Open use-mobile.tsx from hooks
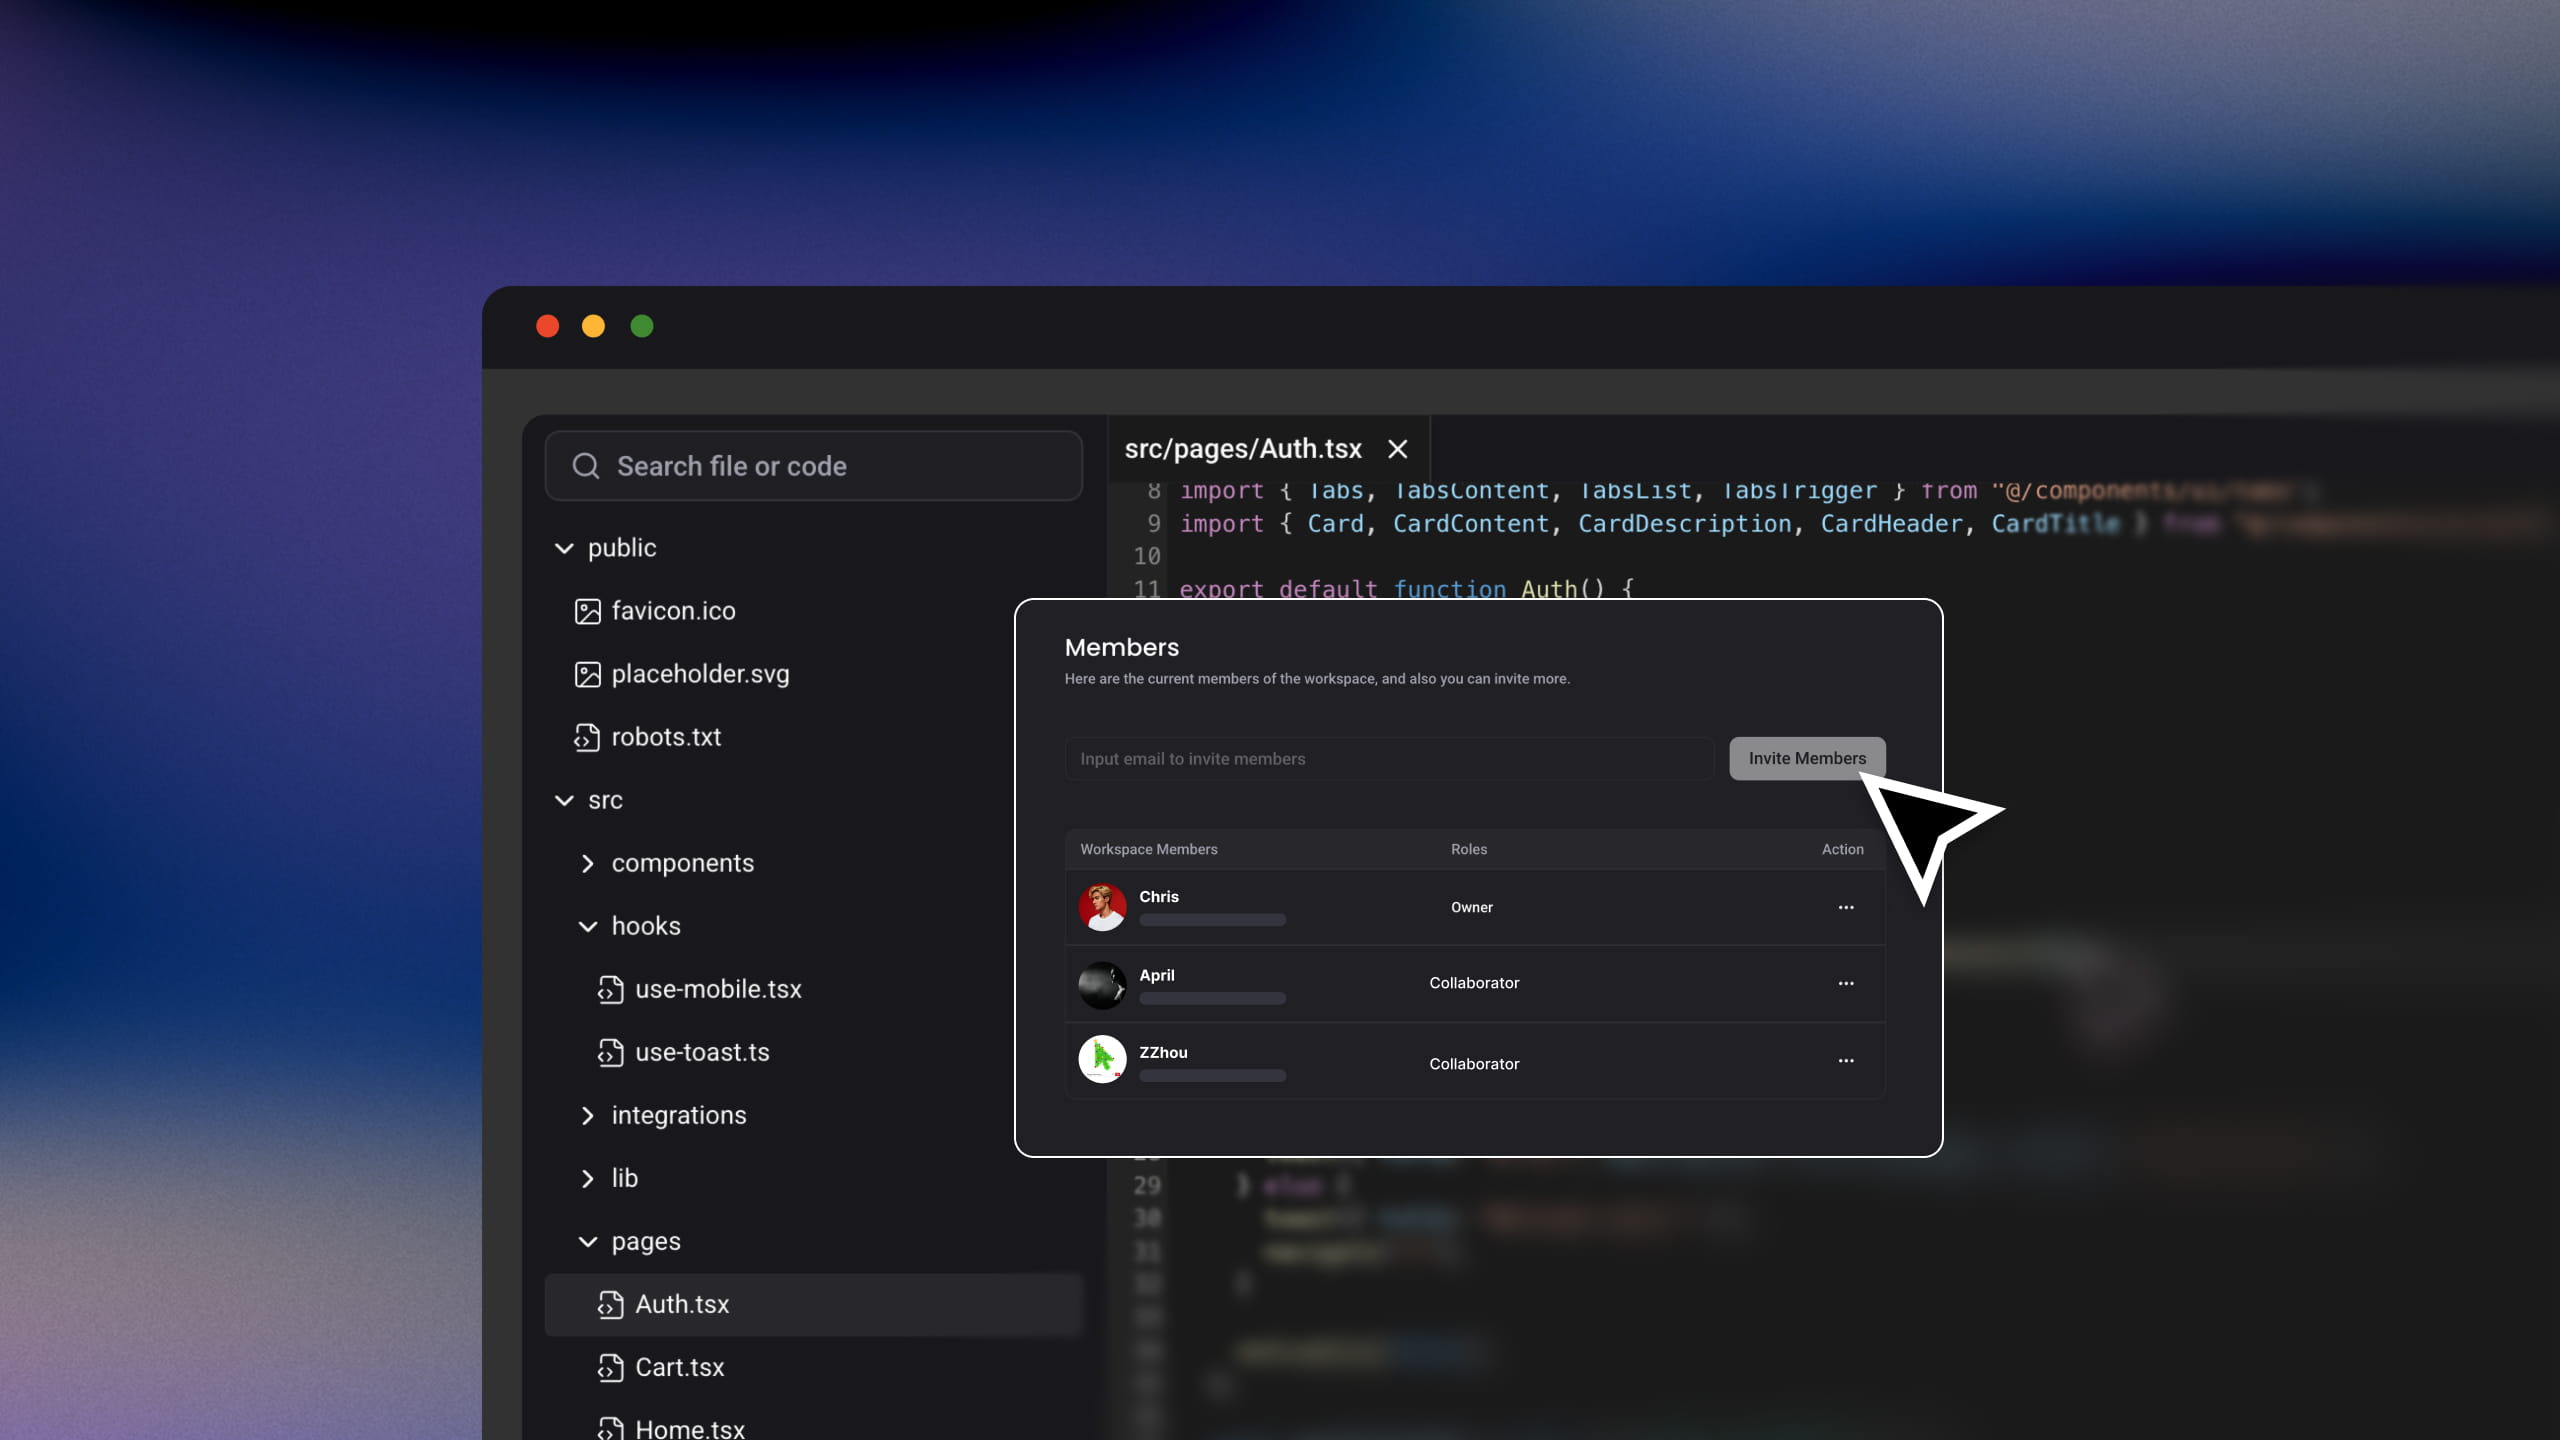This screenshot has width=2560, height=1440. (718, 989)
